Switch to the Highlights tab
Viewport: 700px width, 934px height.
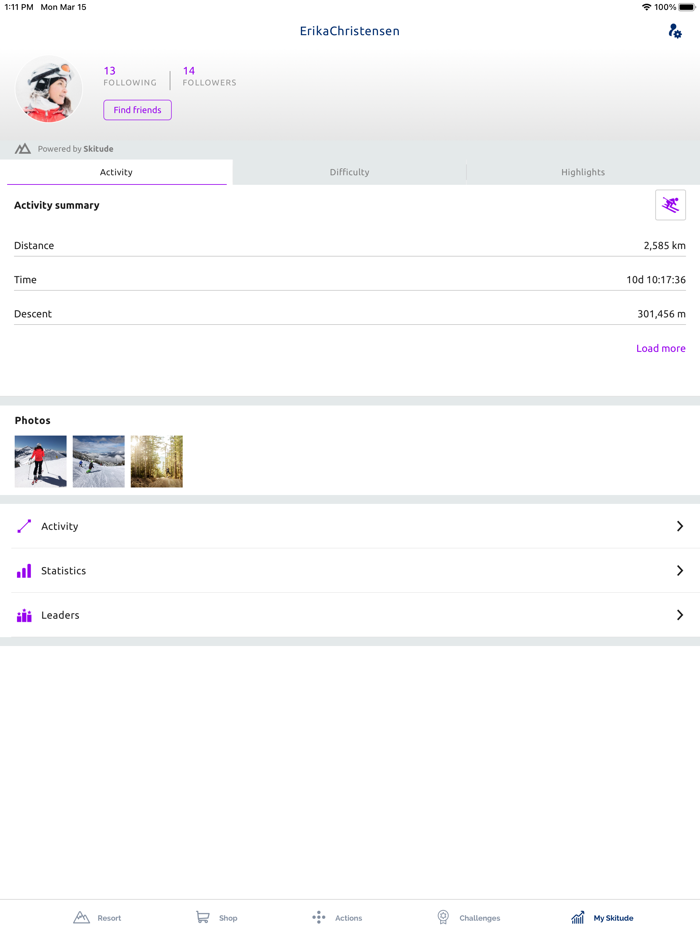583,172
